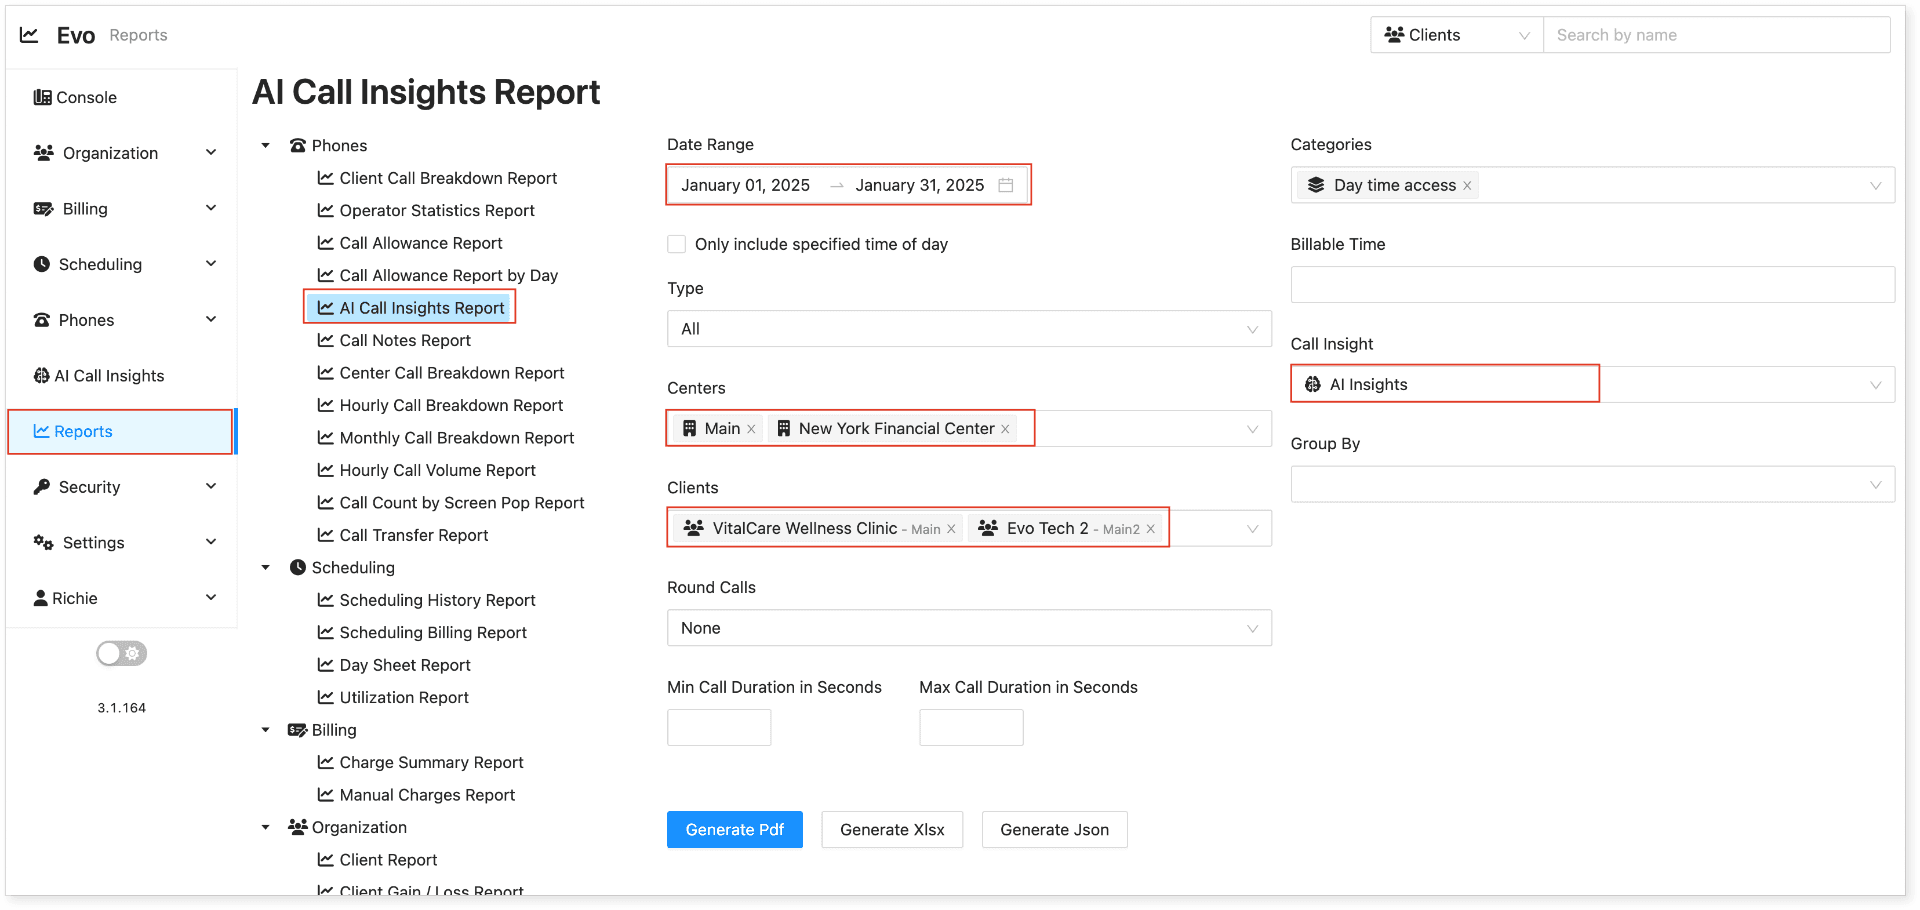
Task: Collapse the Billing report group
Action: tap(265, 730)
